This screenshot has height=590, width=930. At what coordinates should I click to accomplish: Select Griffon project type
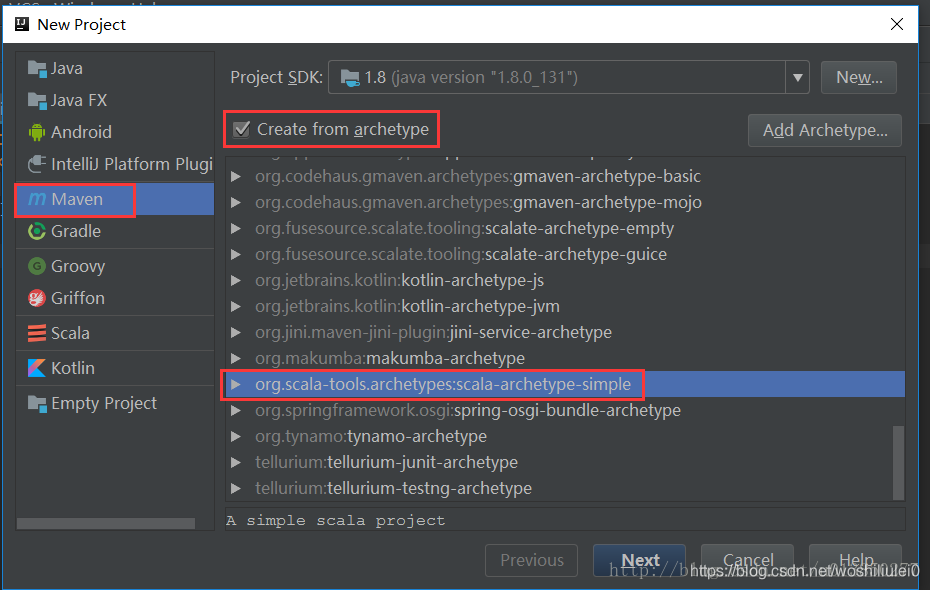115,298
